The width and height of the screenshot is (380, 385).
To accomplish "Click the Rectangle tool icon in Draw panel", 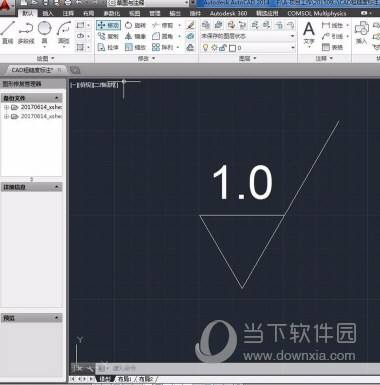I will (80, 25).
